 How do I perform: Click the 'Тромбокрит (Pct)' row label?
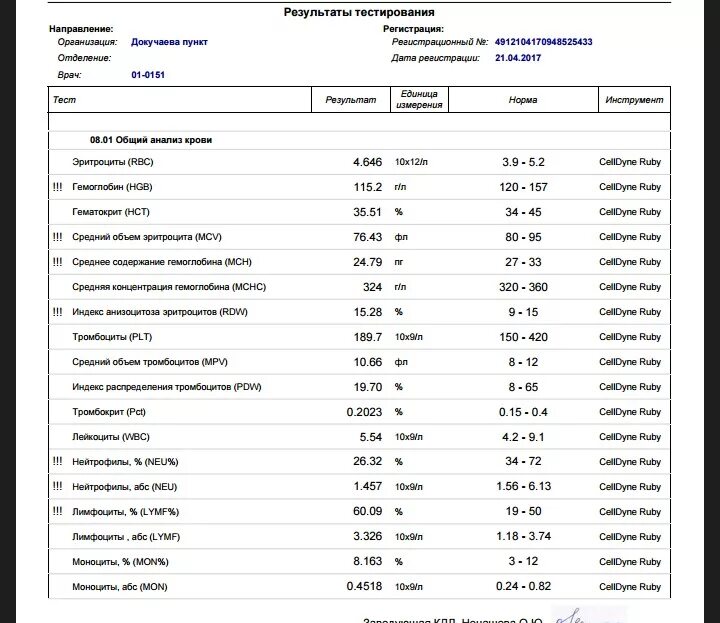coord(109,412)
